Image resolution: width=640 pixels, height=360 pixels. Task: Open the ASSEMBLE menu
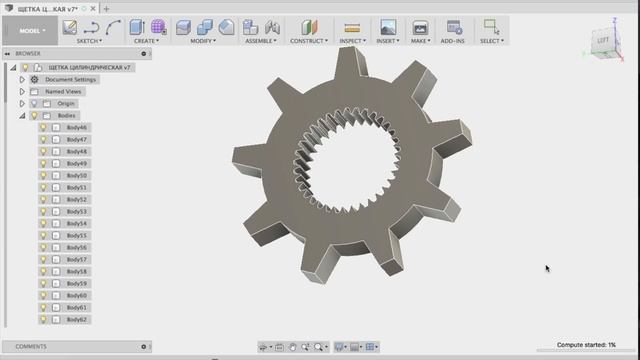click(261, 41)
